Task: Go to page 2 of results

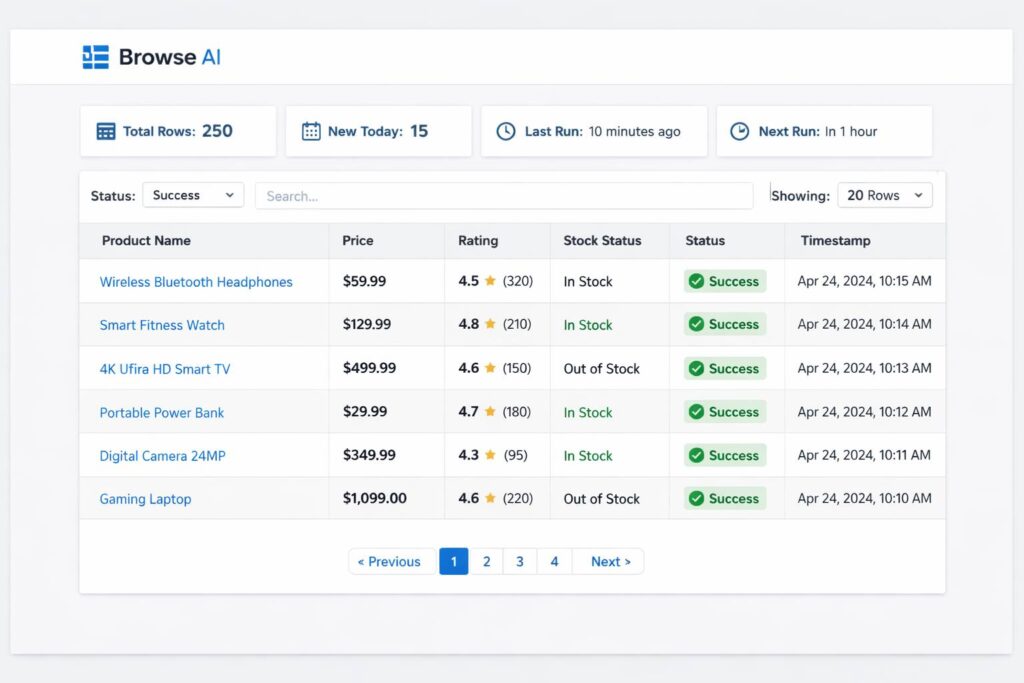Action: coord(486,561)
